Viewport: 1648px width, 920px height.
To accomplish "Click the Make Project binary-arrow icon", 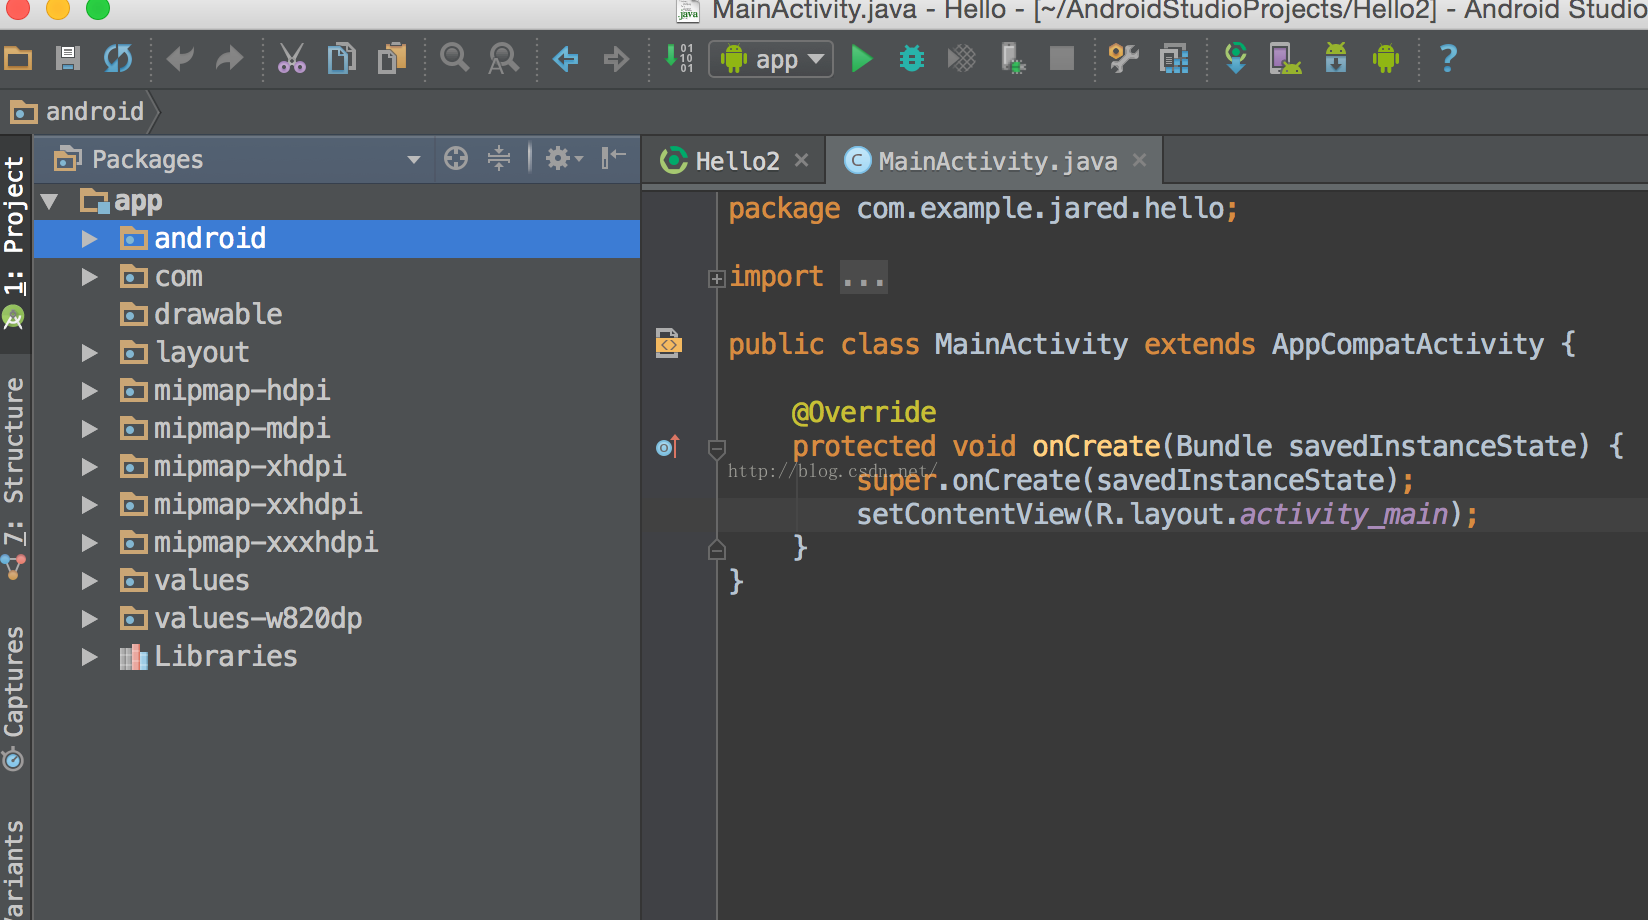I will 679,58.
